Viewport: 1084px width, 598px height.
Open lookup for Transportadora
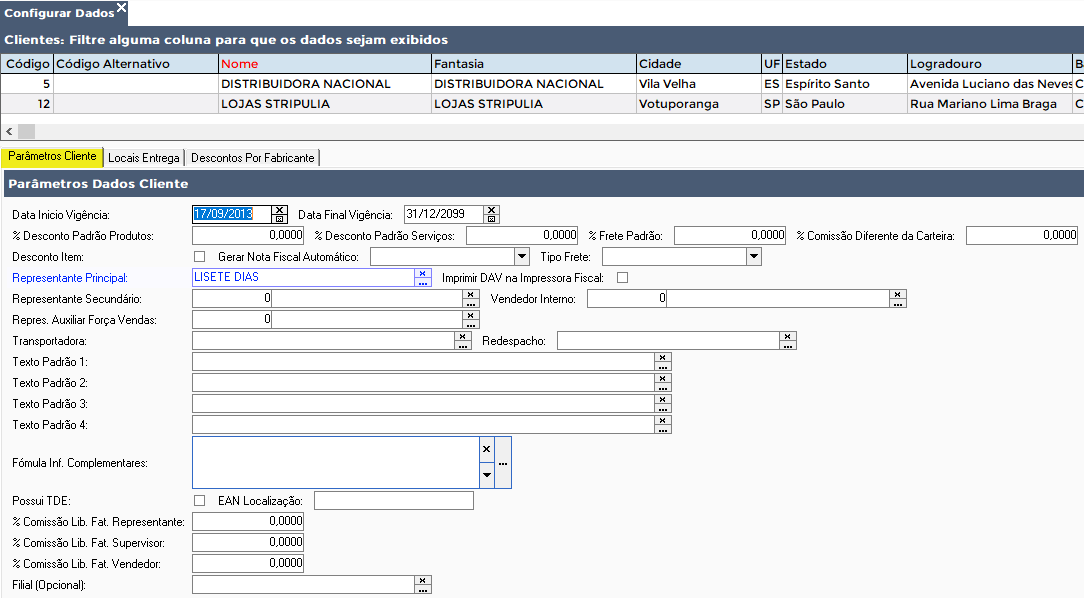(x=462, y=345)
